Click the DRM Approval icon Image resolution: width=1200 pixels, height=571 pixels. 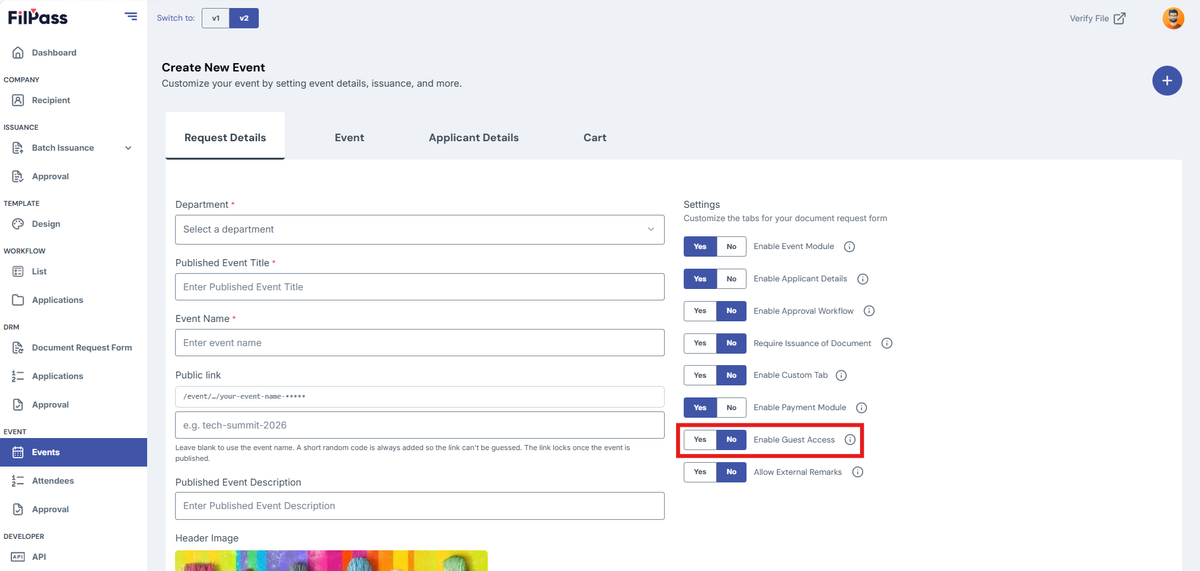click(x=18, y=405)
